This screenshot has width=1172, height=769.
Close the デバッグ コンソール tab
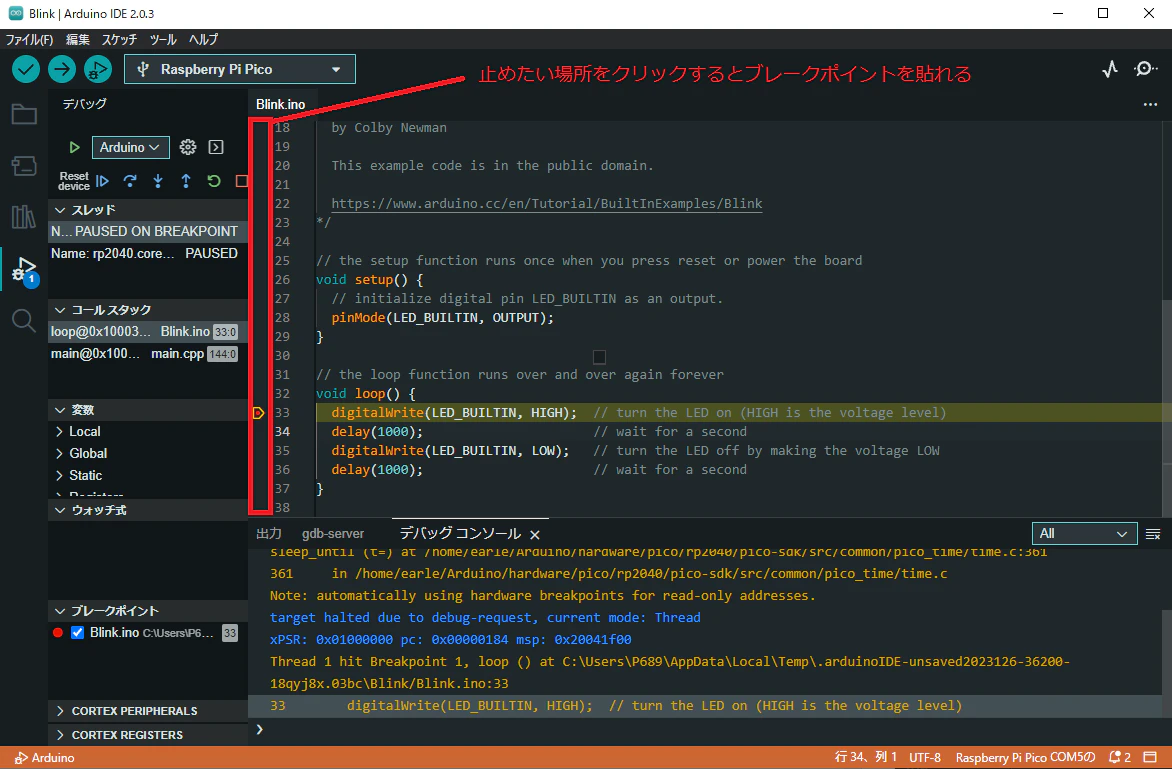click(x=534, y=534)
